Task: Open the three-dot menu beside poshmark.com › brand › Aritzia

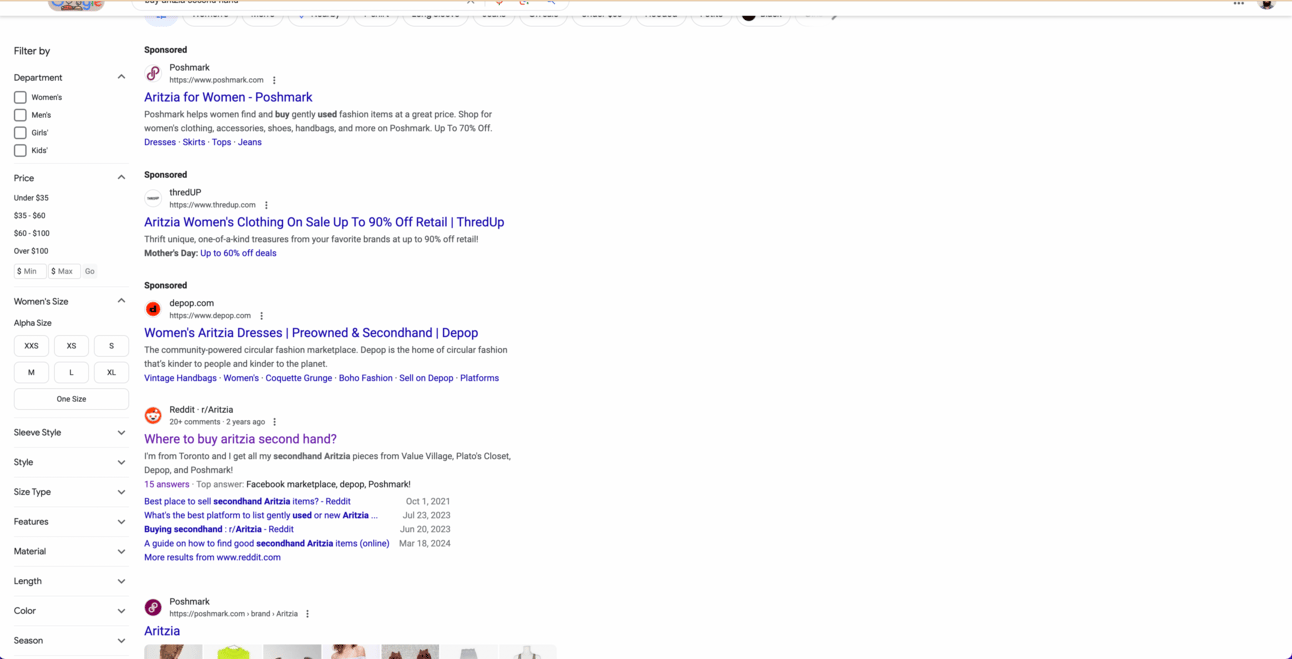Action: click(307, 614)
